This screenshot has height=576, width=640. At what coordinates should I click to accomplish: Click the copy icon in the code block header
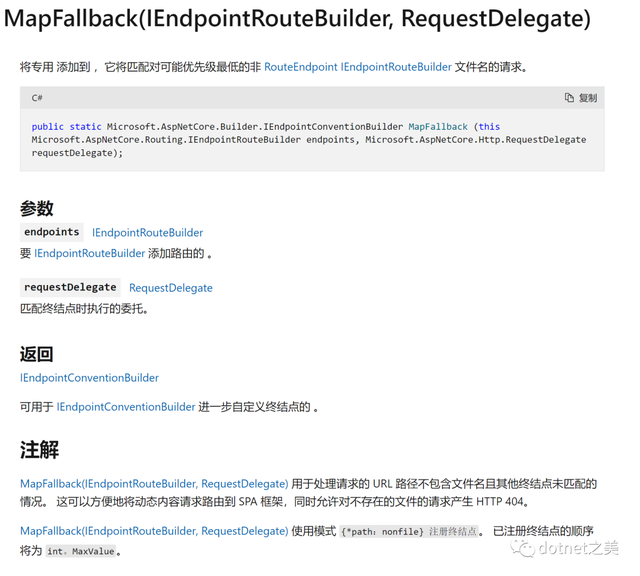tap(569, 98)
